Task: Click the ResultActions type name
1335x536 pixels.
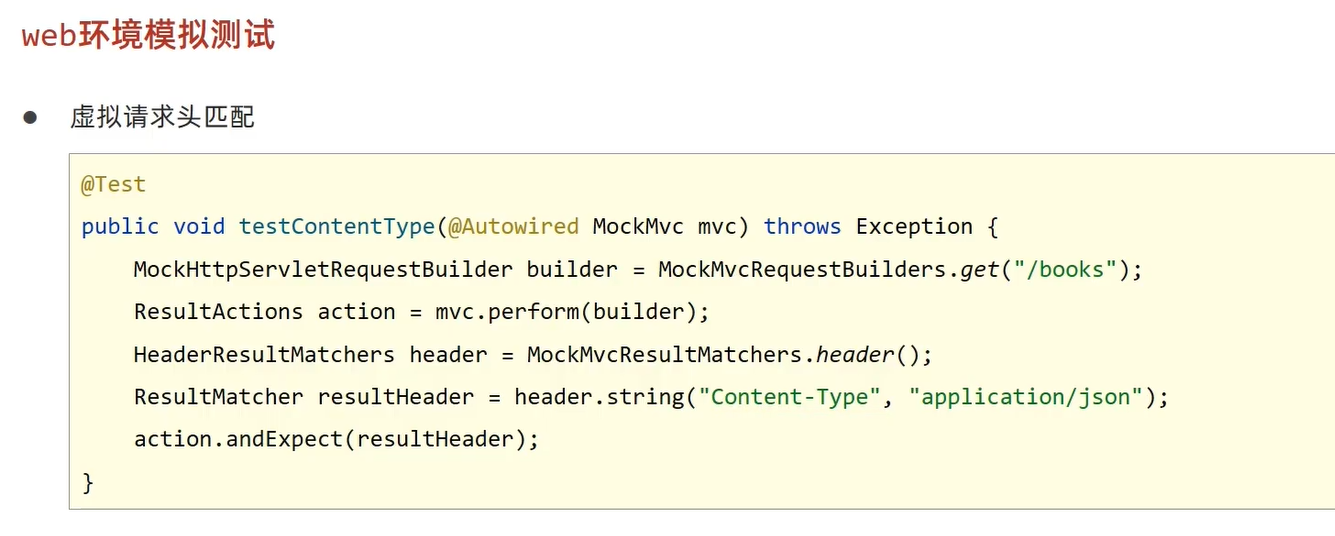Action: pos(218,312)
